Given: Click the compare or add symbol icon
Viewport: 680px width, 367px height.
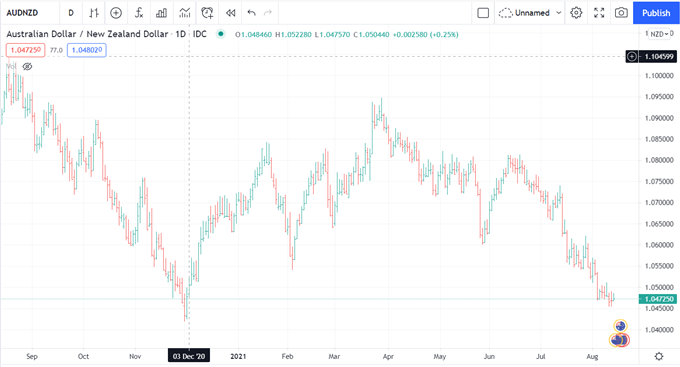Looking at the screenshot, I should click(x=116, y=13).
